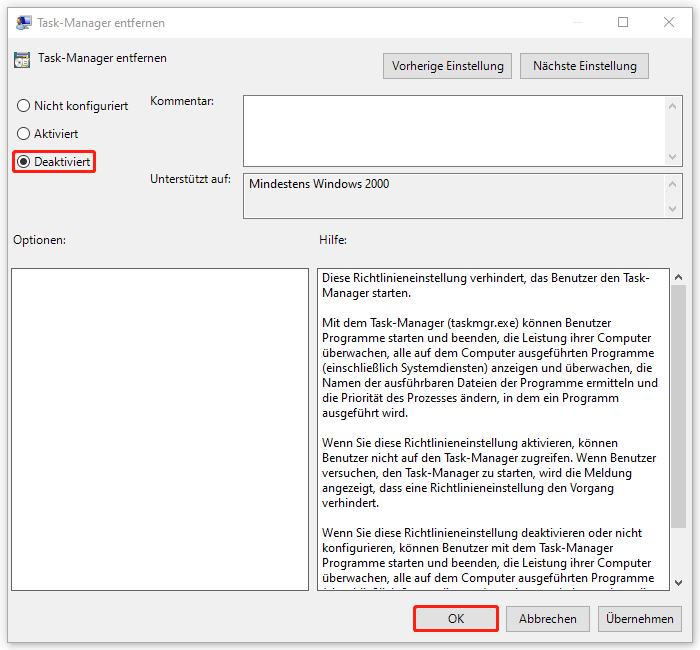This screenshot has height=650, width=700.
Task: Click the Hilfe panel scrollbar thumb
Action: coord(679,406)
